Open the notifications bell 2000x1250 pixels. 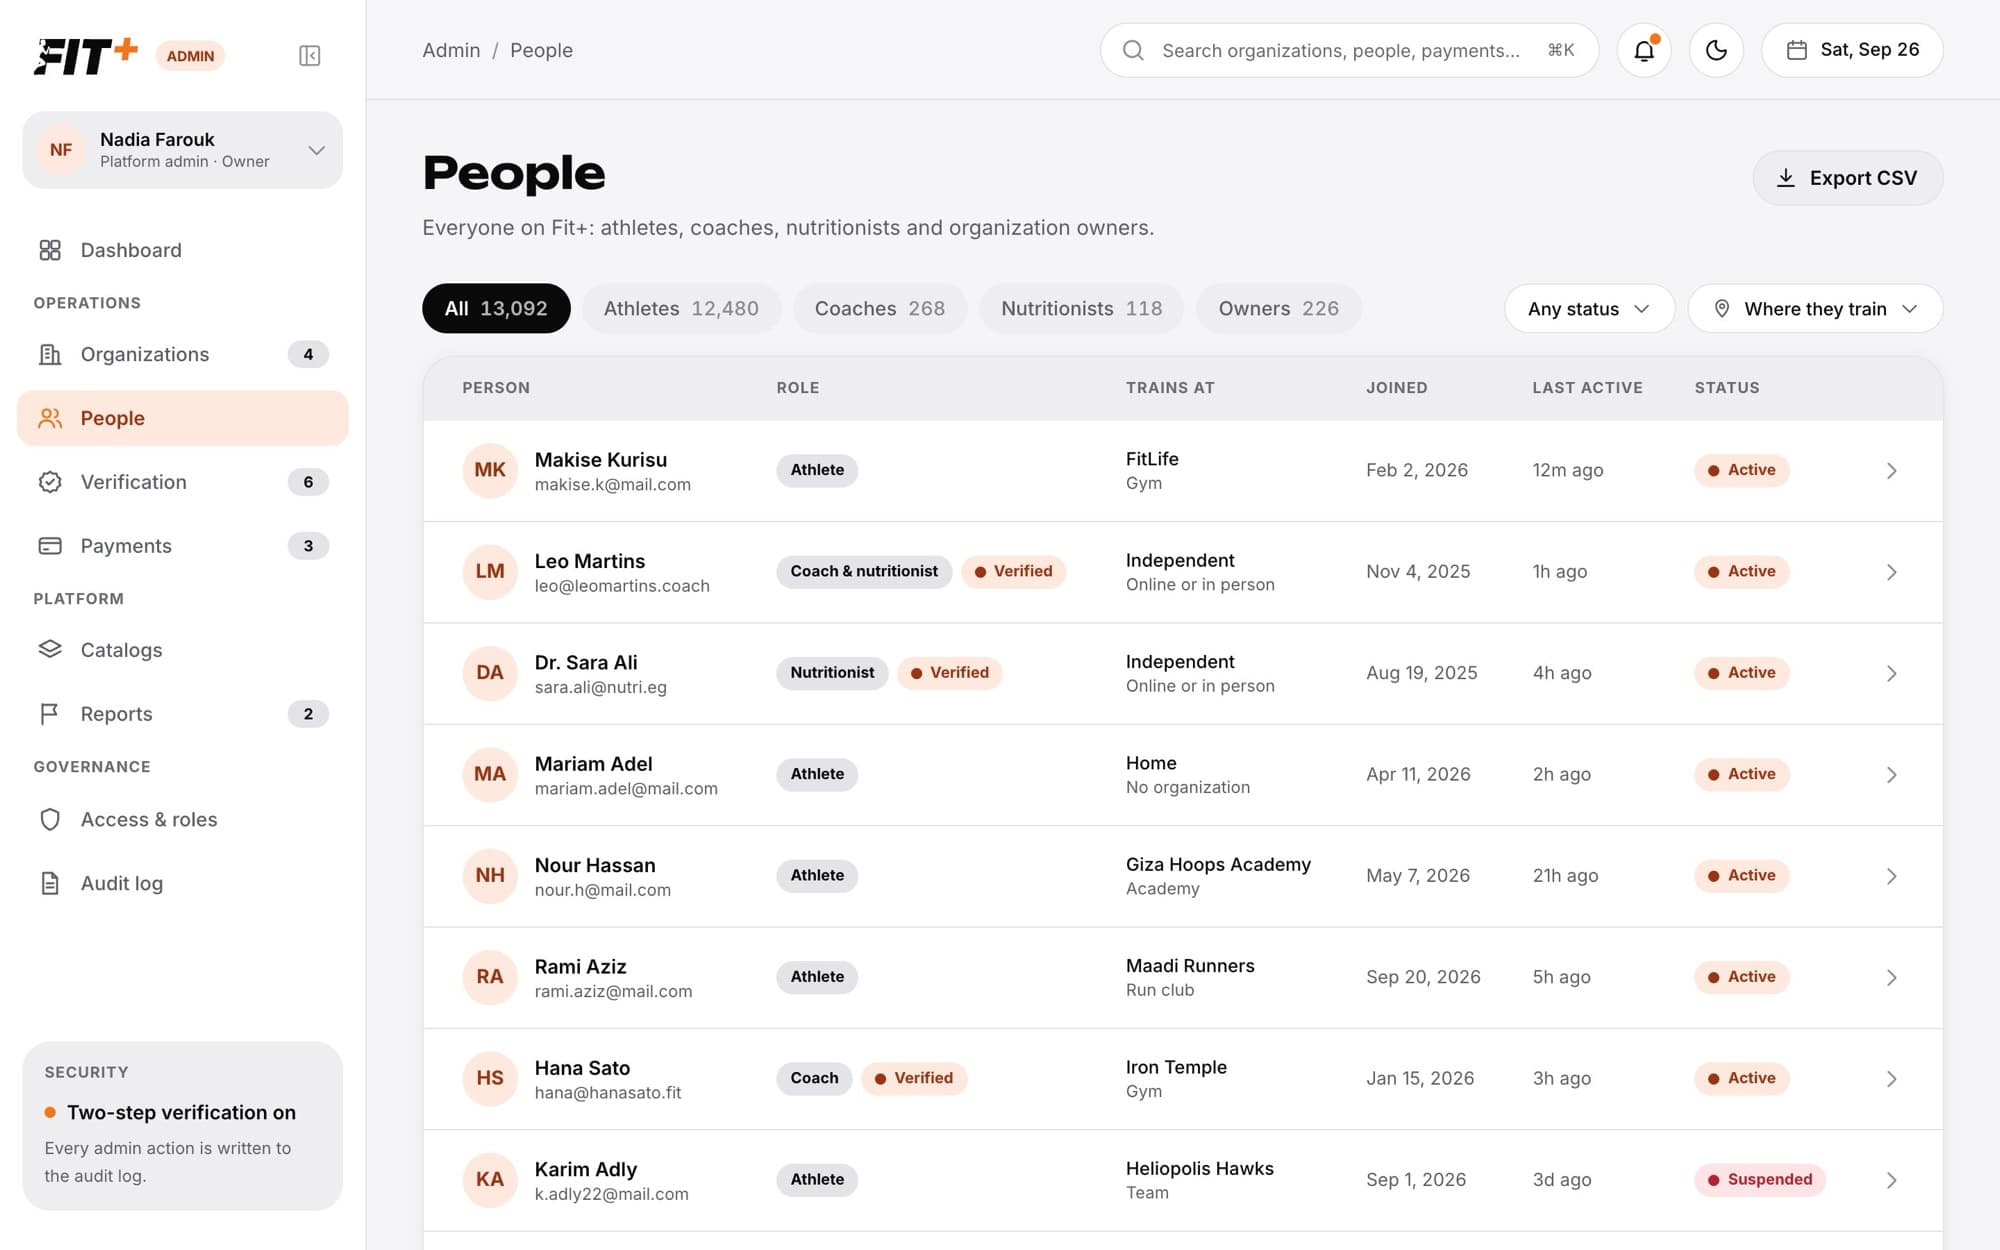(1644, 50)
